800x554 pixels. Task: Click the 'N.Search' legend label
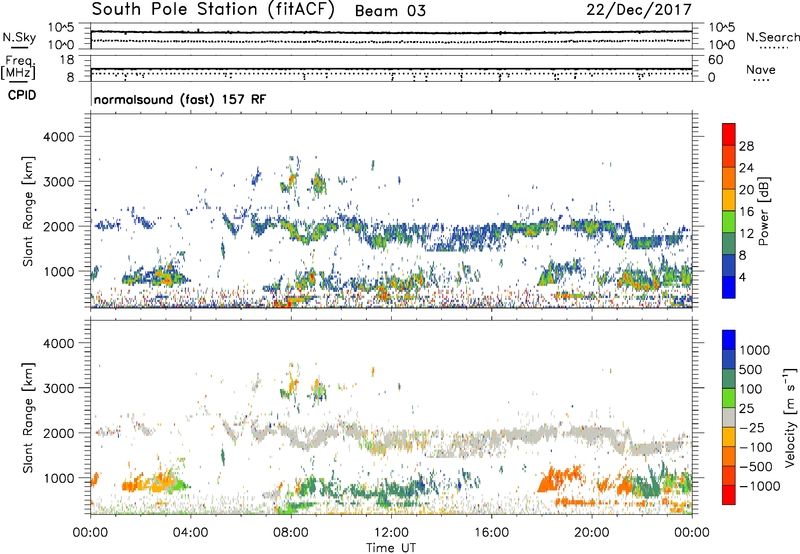click(x=772, y=37)
